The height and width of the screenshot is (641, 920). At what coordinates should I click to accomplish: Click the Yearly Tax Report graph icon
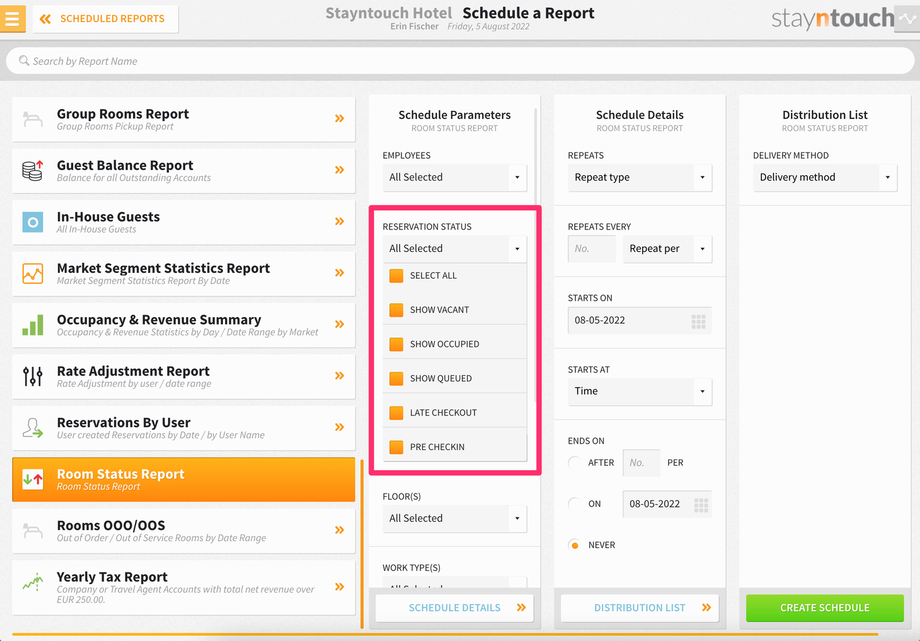click(x=33, y=582)
